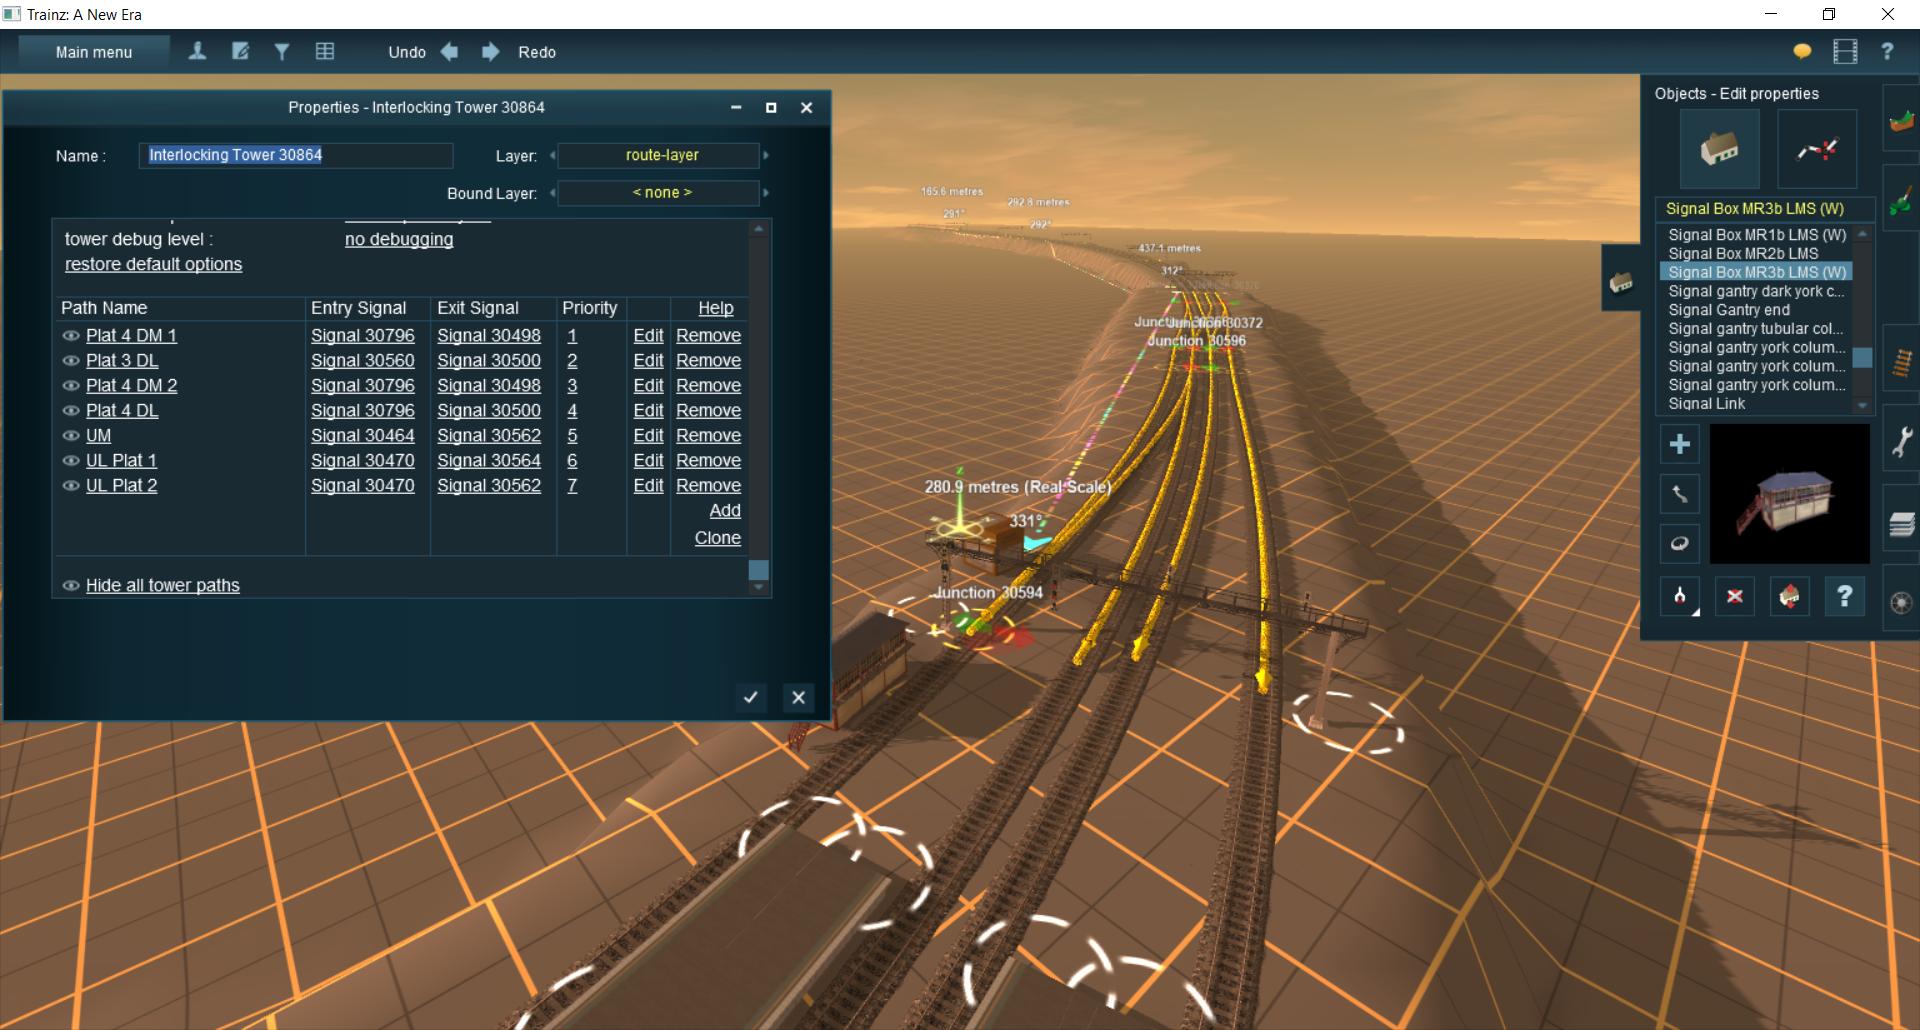
Task: Click the Clone path link
Action: pos(718,537)
